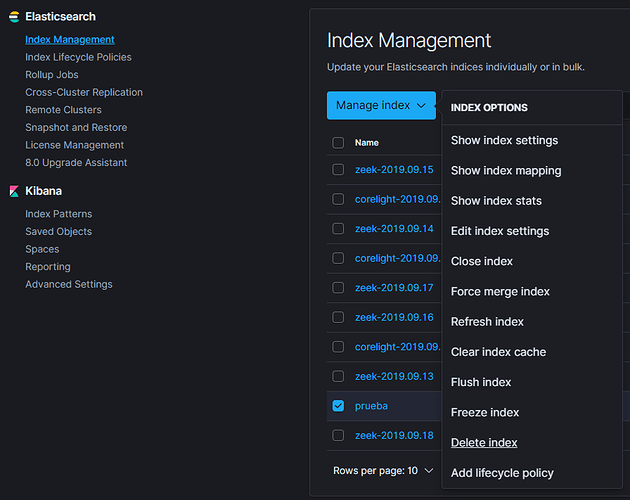The width and height of the screenshot is (630, 500).
Task: Pick Add lifecycle policy menu entry
Action: (502, 472)
